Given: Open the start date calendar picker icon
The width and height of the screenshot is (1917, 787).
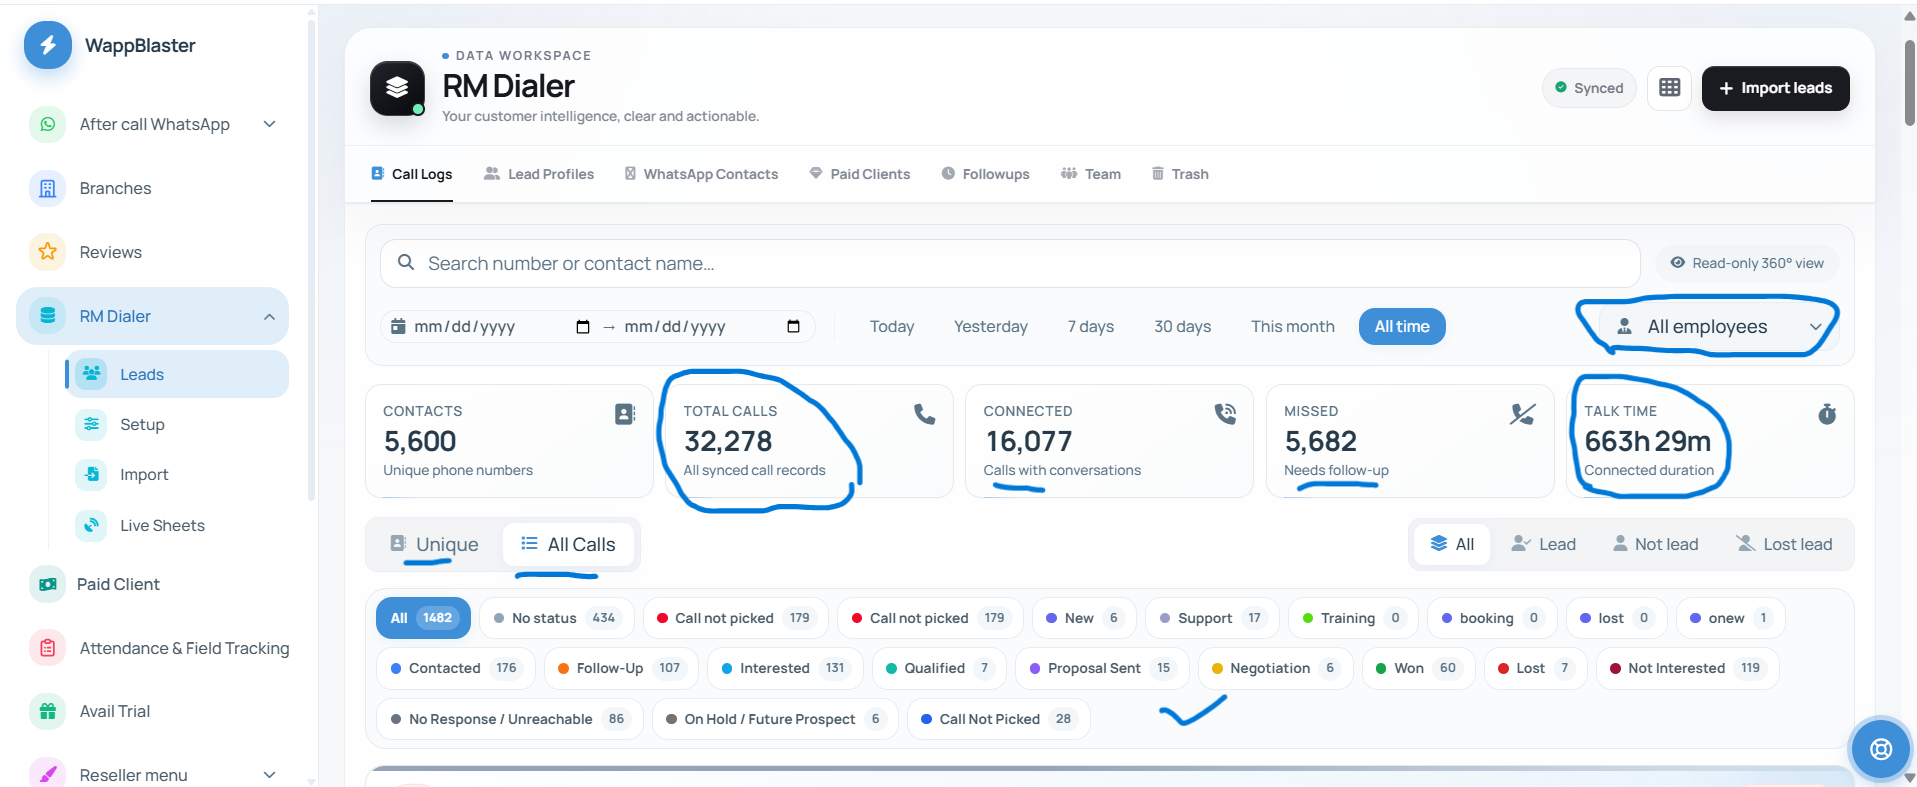Looking at the screenshot, I should (583, 327).
